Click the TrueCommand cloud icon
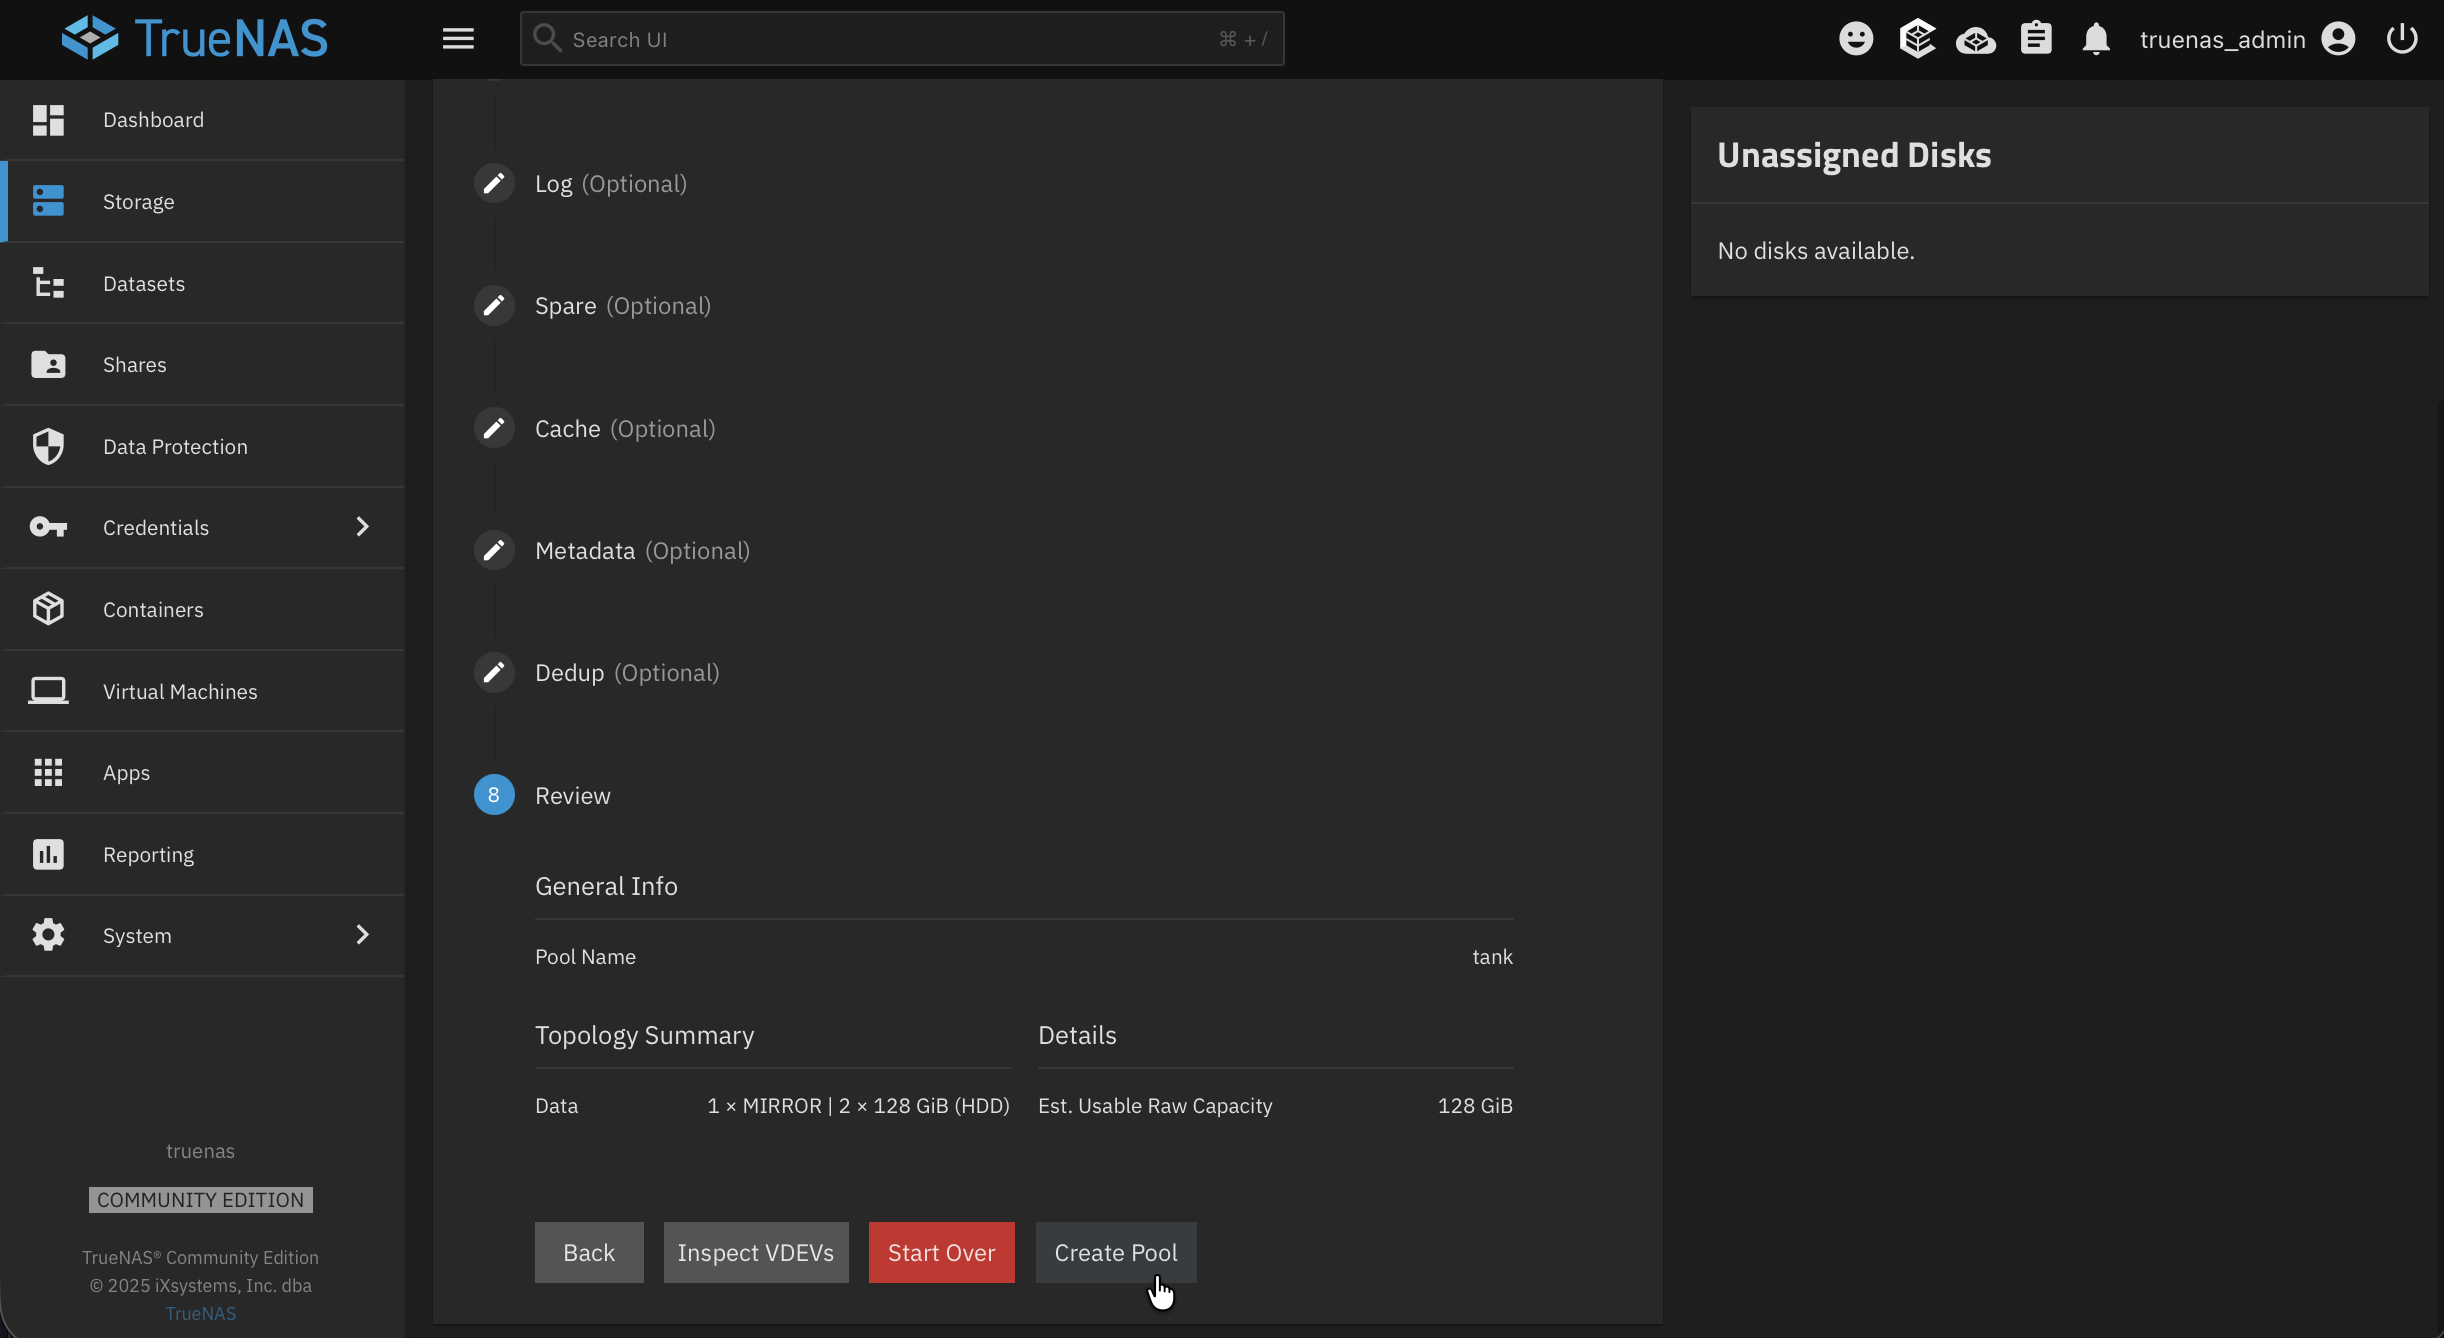Viewport: 2444px width, 1338px height. coord(1975,38)
